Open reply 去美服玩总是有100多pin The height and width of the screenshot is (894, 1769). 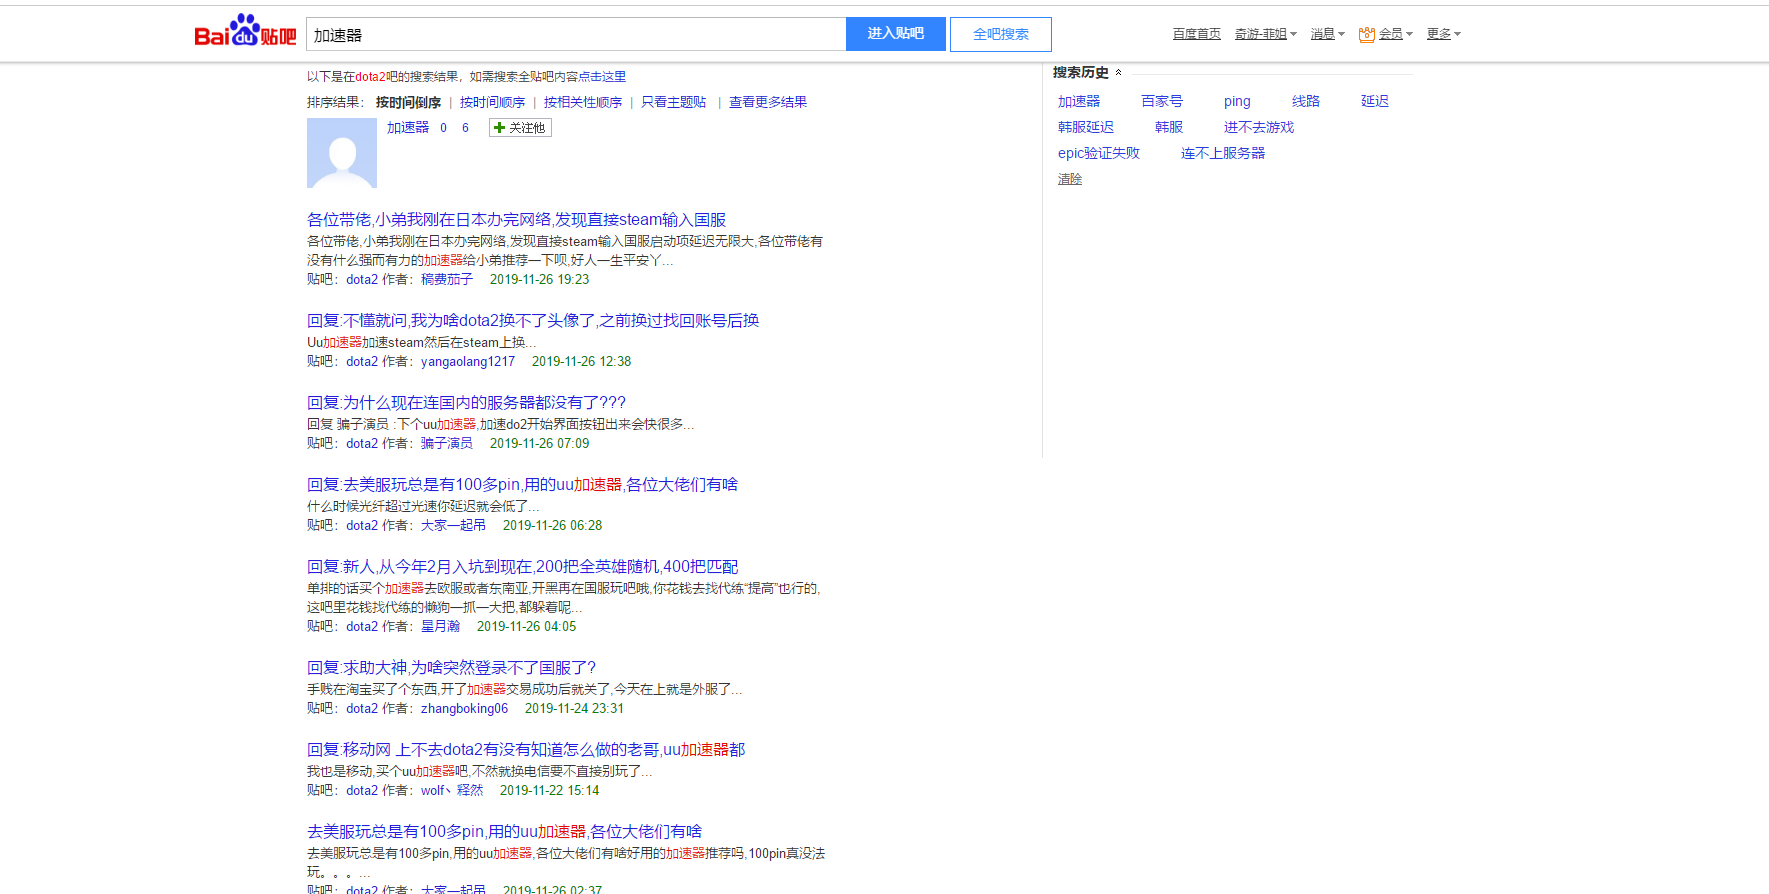(x=522, y=484)
